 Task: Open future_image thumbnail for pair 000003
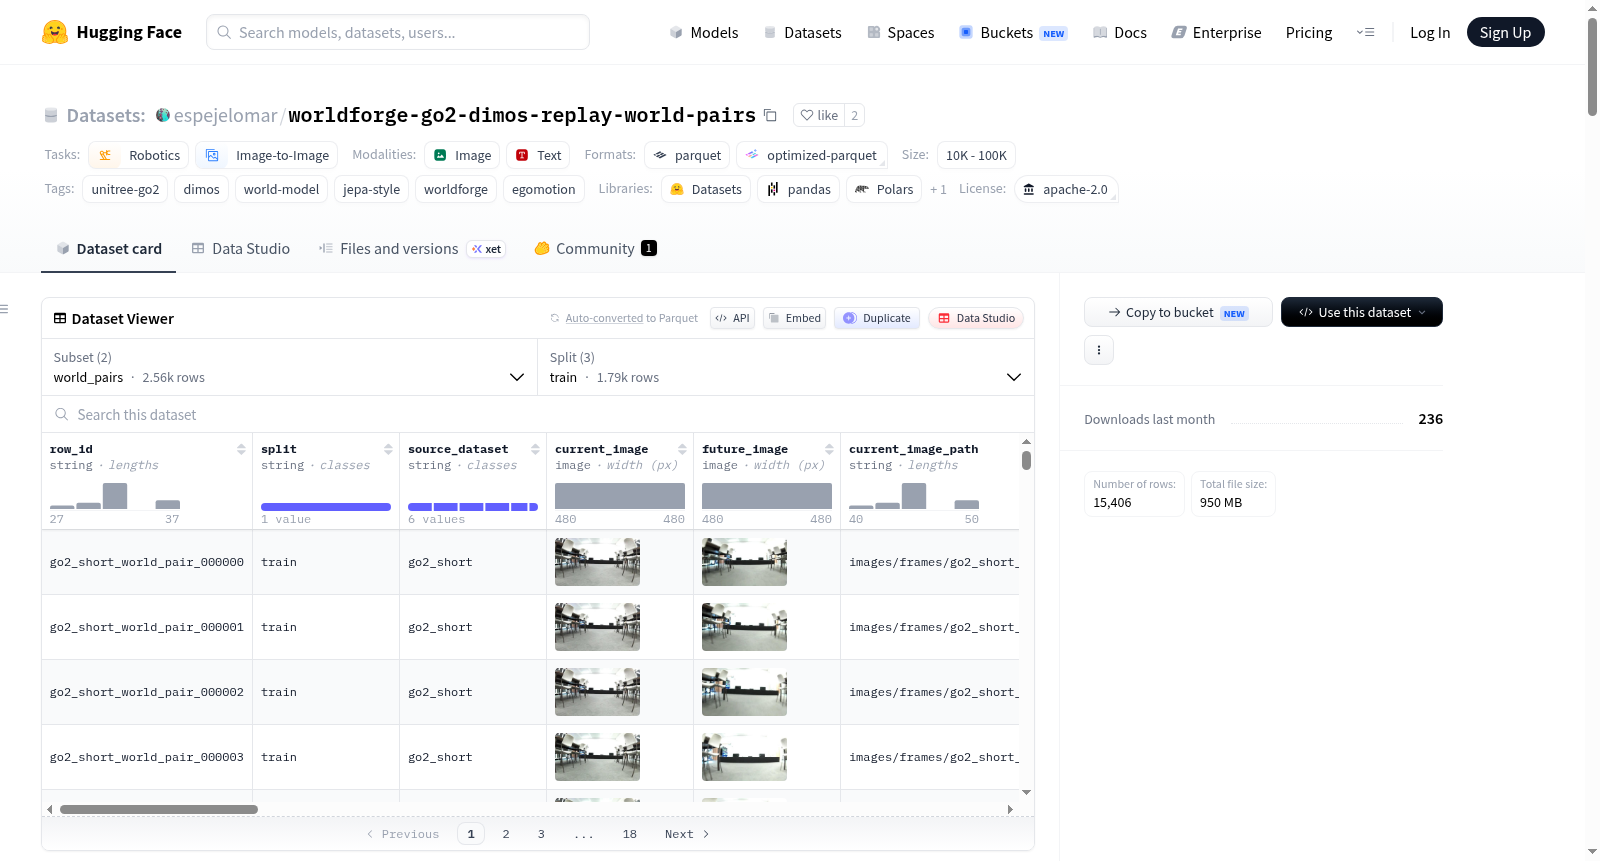[744, 757]
